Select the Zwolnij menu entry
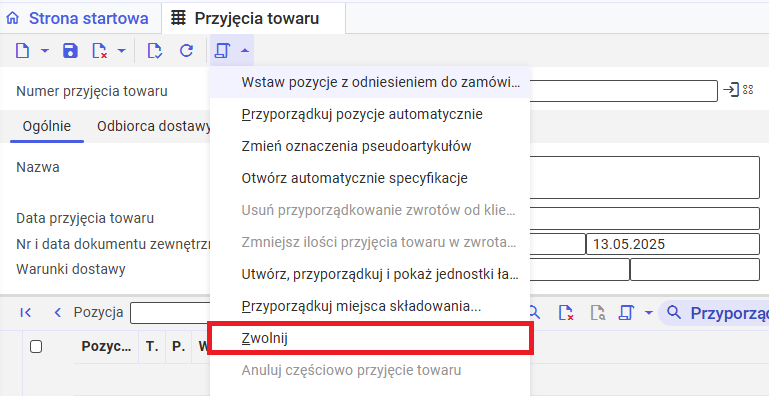 (370, 338)
